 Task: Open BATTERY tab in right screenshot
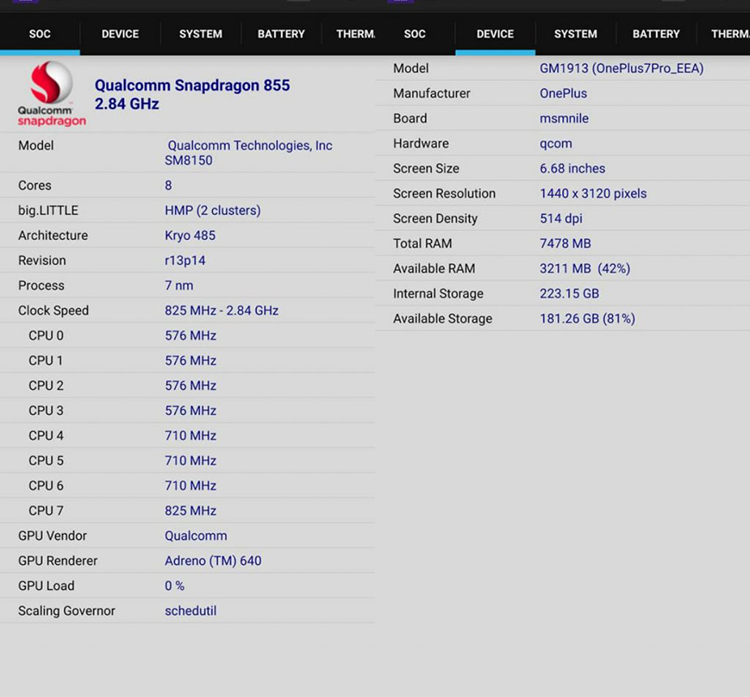(656, 34)
